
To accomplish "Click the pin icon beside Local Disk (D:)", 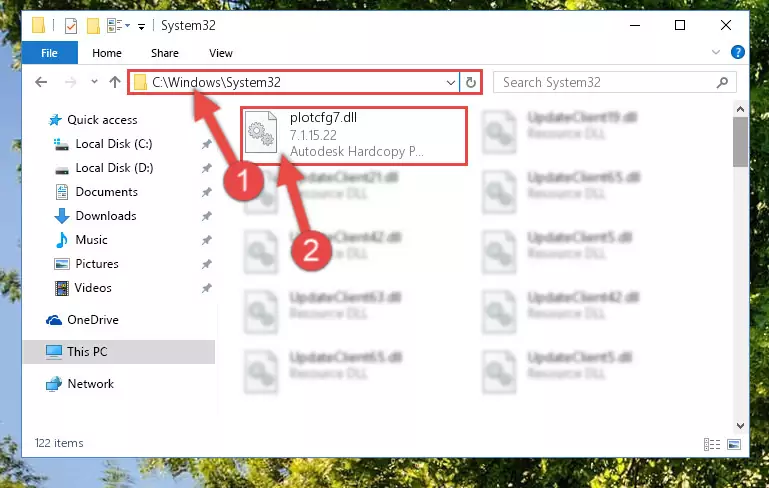I will 206,168.
